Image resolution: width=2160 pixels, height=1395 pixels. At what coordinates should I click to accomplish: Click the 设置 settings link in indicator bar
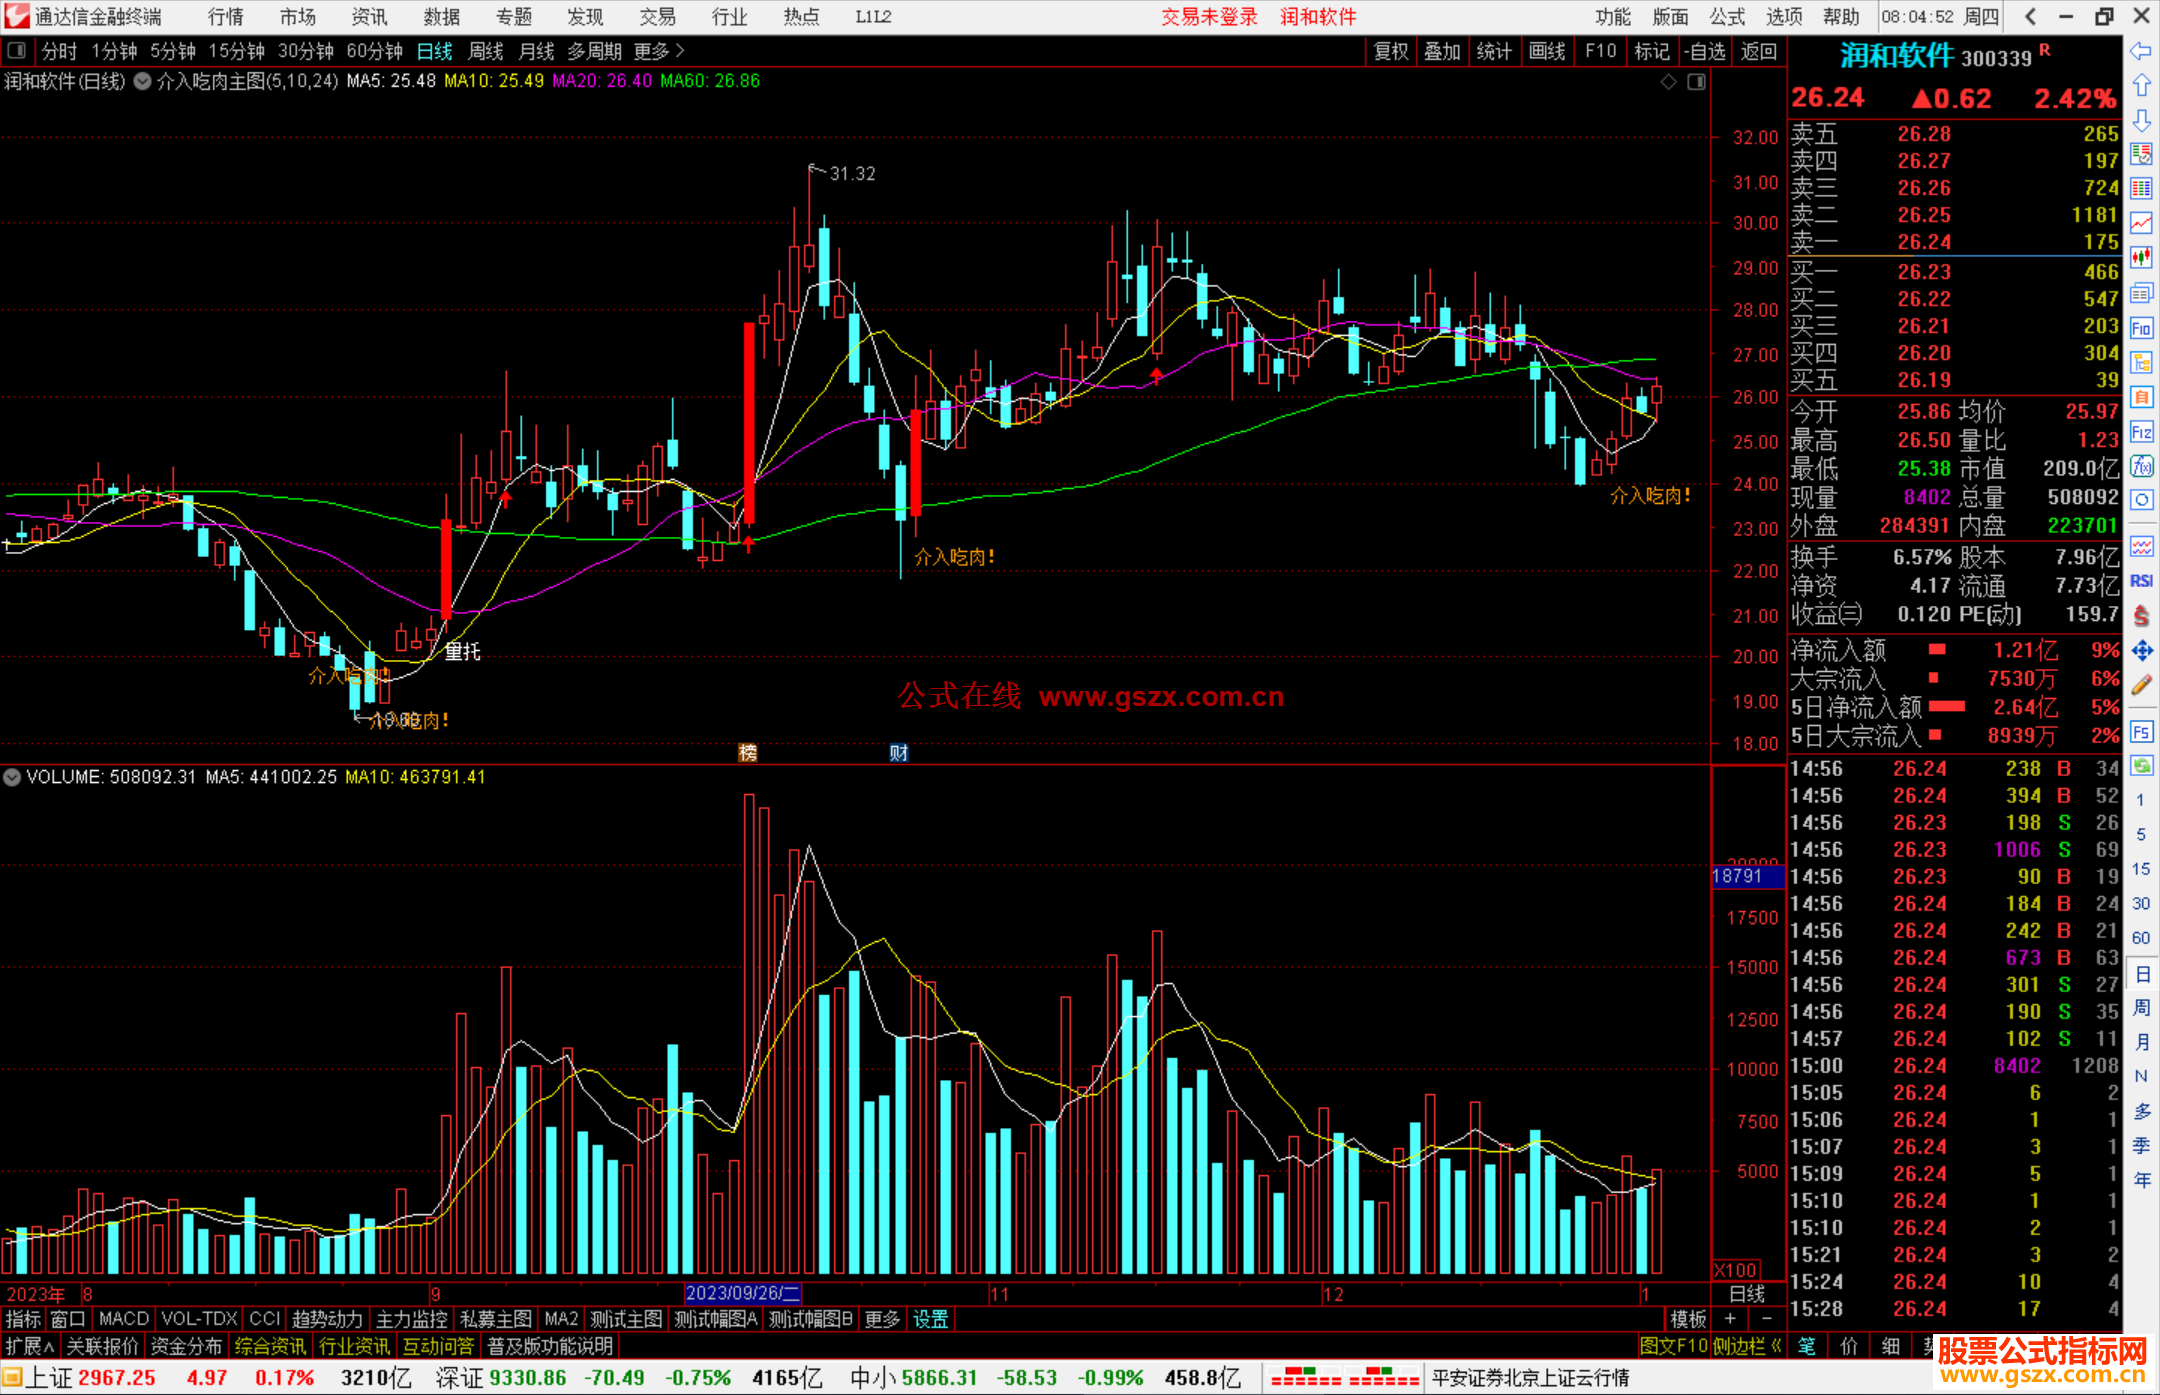(930, 1319)
